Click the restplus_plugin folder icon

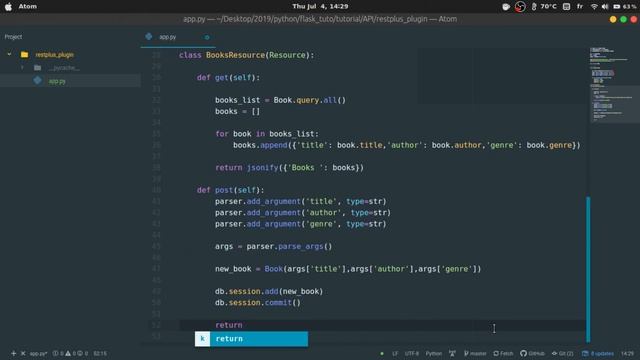pos(24,54)
